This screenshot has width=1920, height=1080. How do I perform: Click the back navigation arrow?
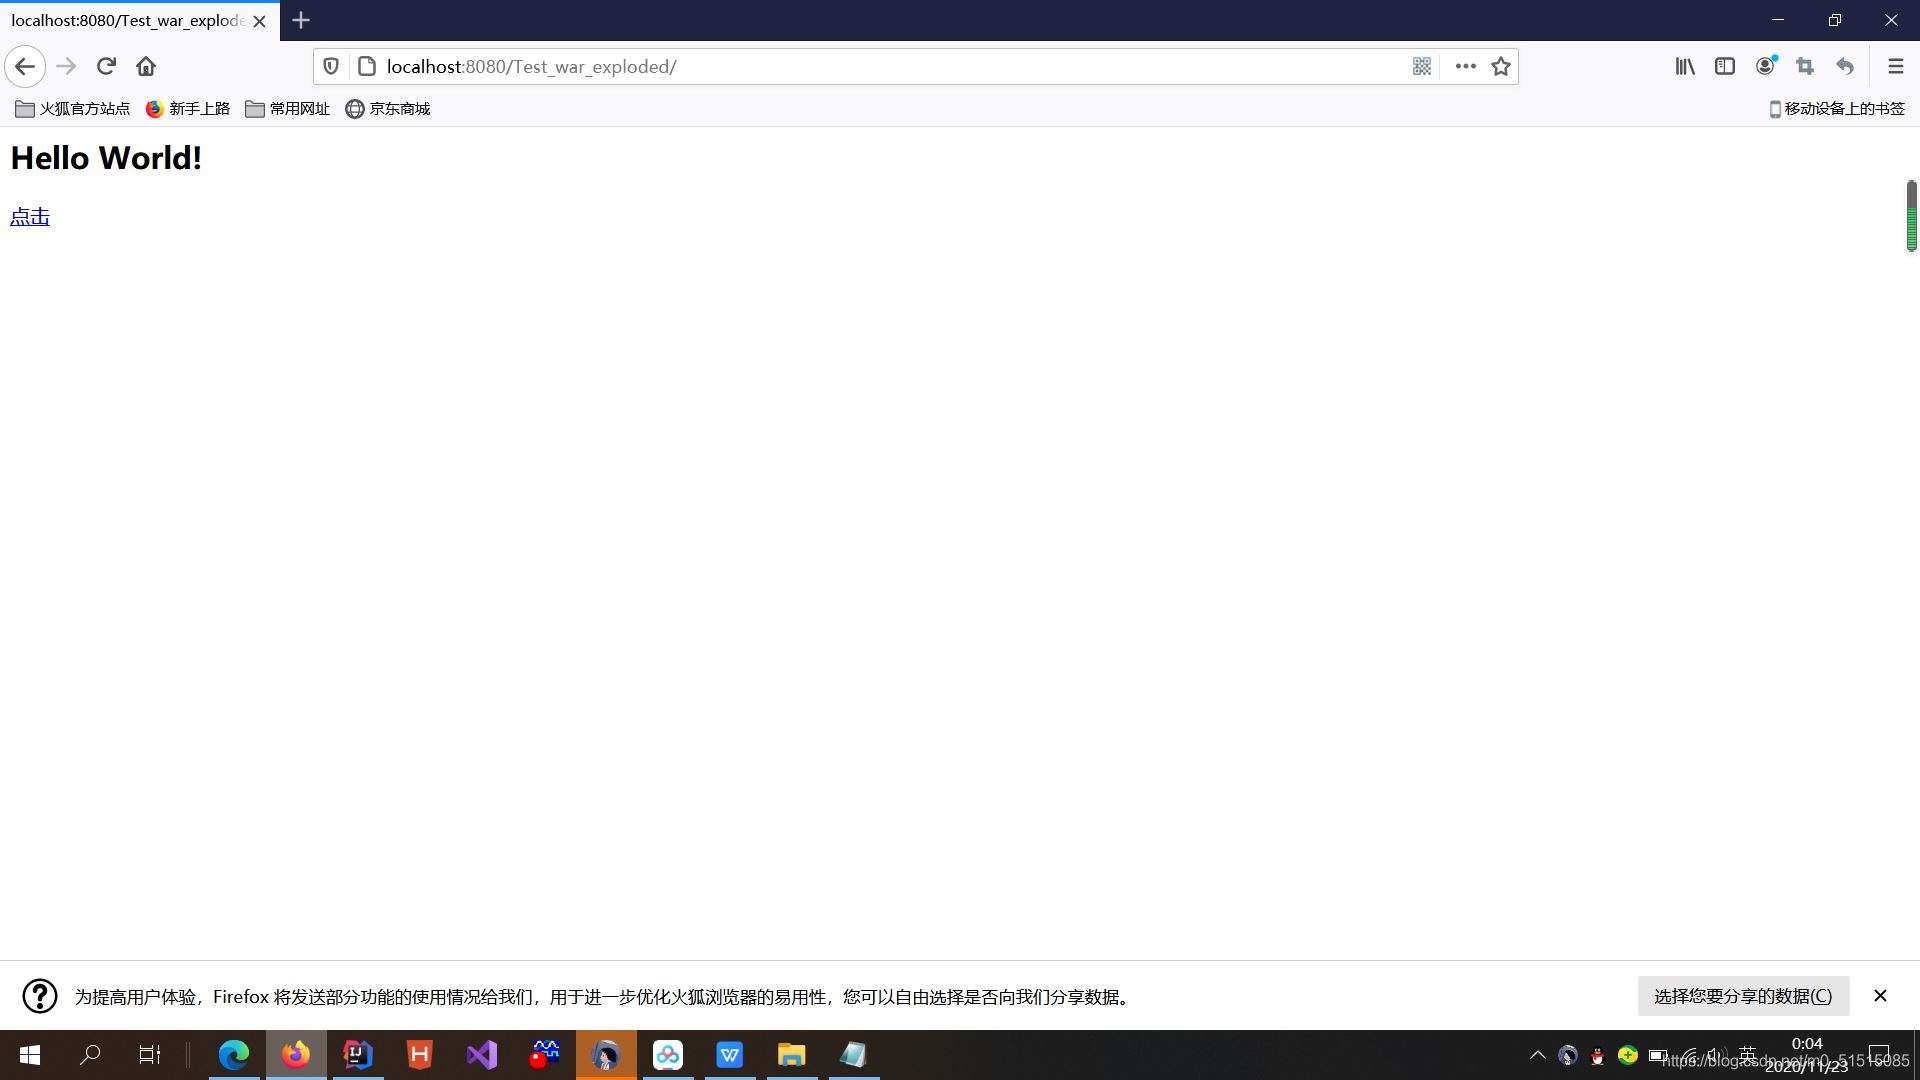[25, 66]
